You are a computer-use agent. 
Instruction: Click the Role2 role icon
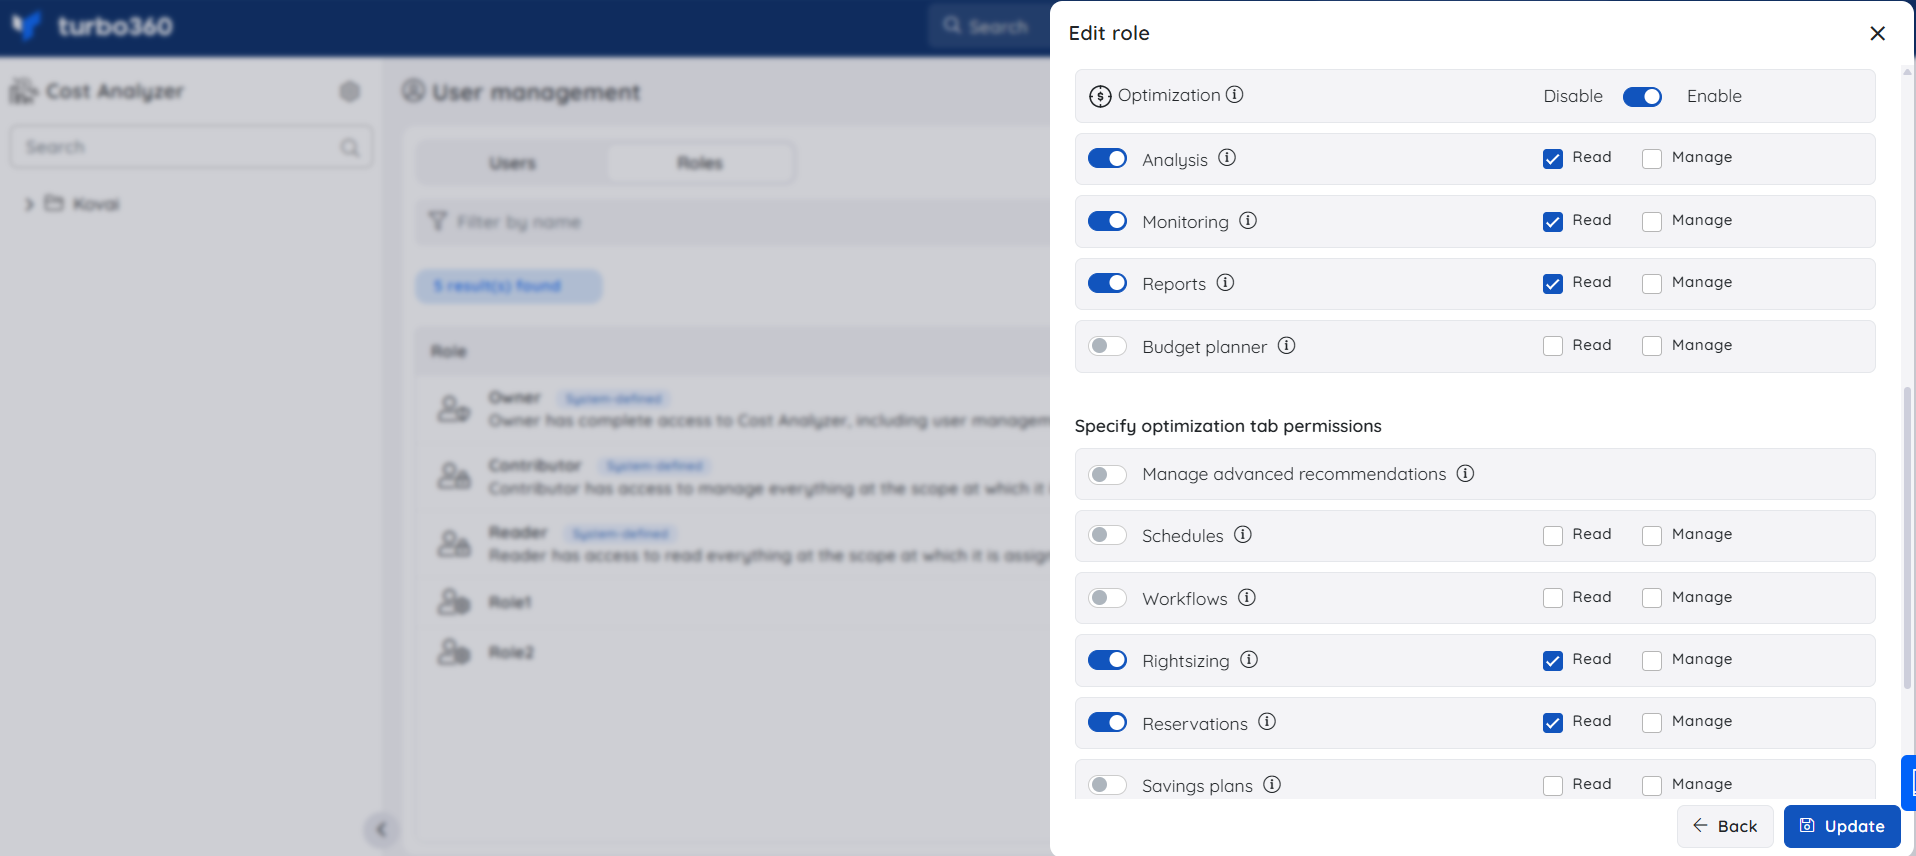[454, 652]
